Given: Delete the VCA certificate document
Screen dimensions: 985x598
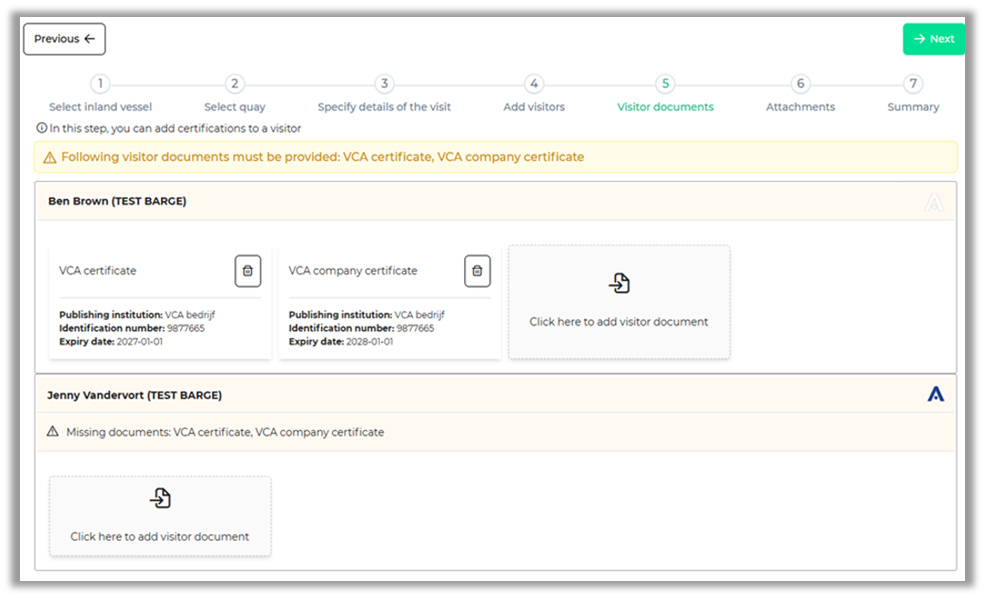Looking at the screenshot, I should (248, 271).
